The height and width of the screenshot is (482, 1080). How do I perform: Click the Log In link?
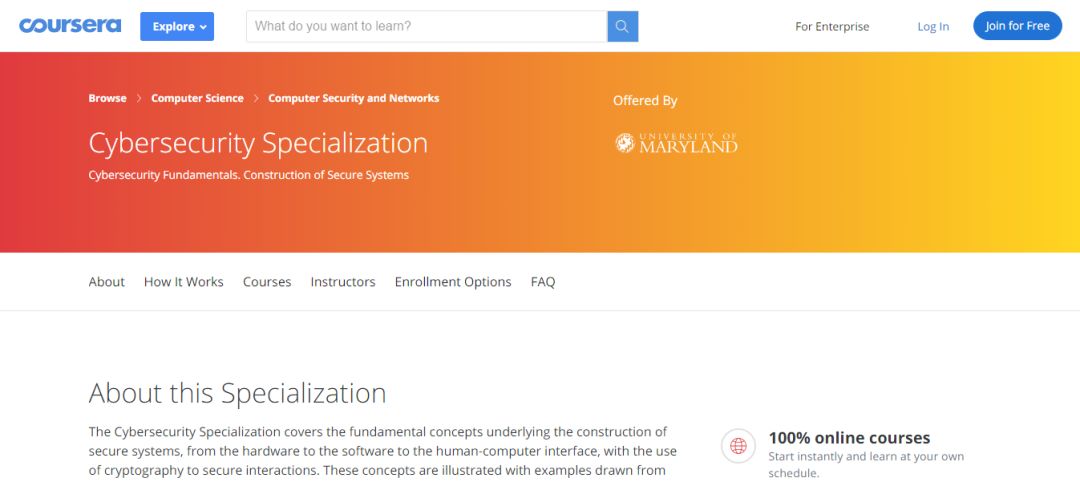click(933, 27)
